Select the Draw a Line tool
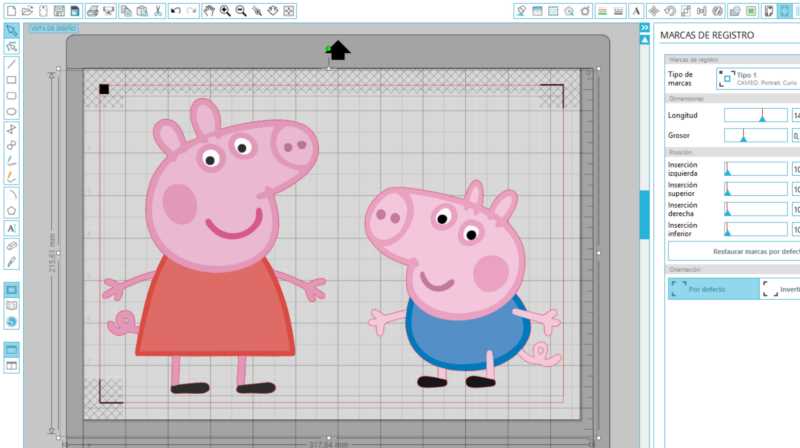 [x=11, y=64]
